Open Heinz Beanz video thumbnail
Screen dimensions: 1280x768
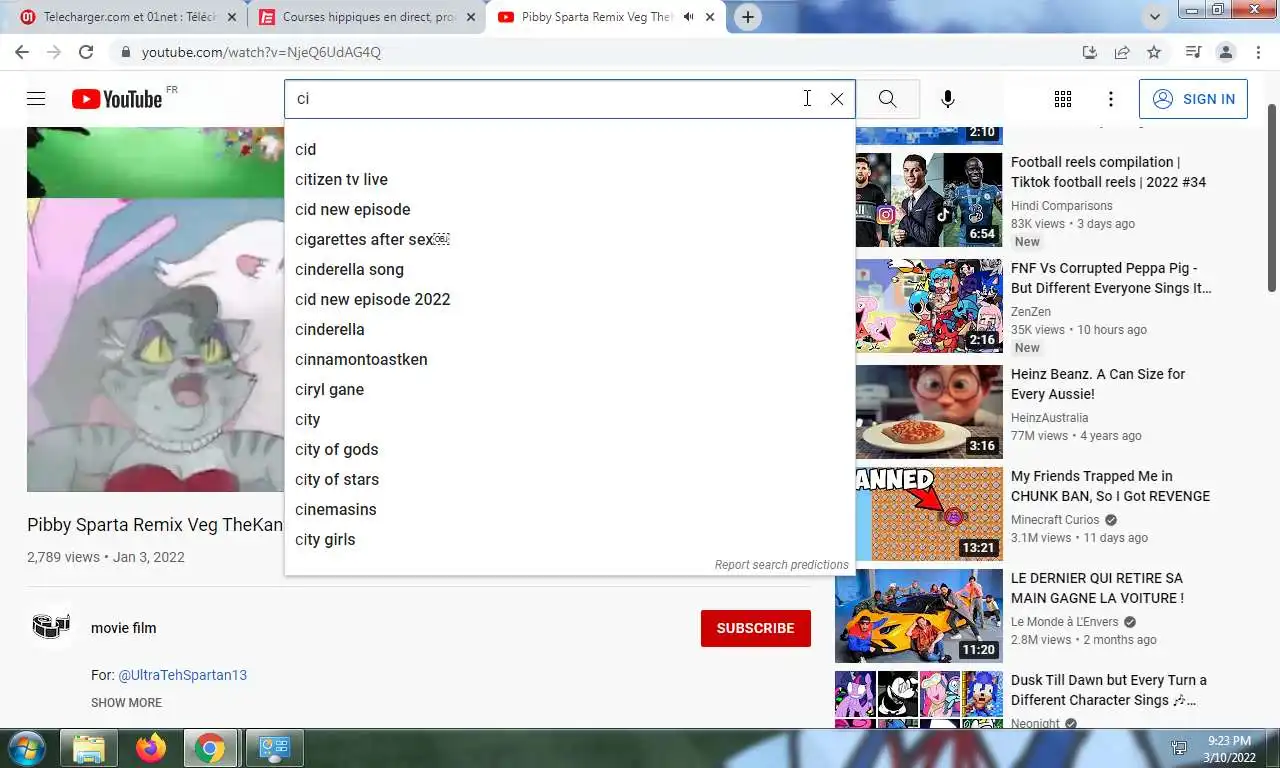(929, 412)
